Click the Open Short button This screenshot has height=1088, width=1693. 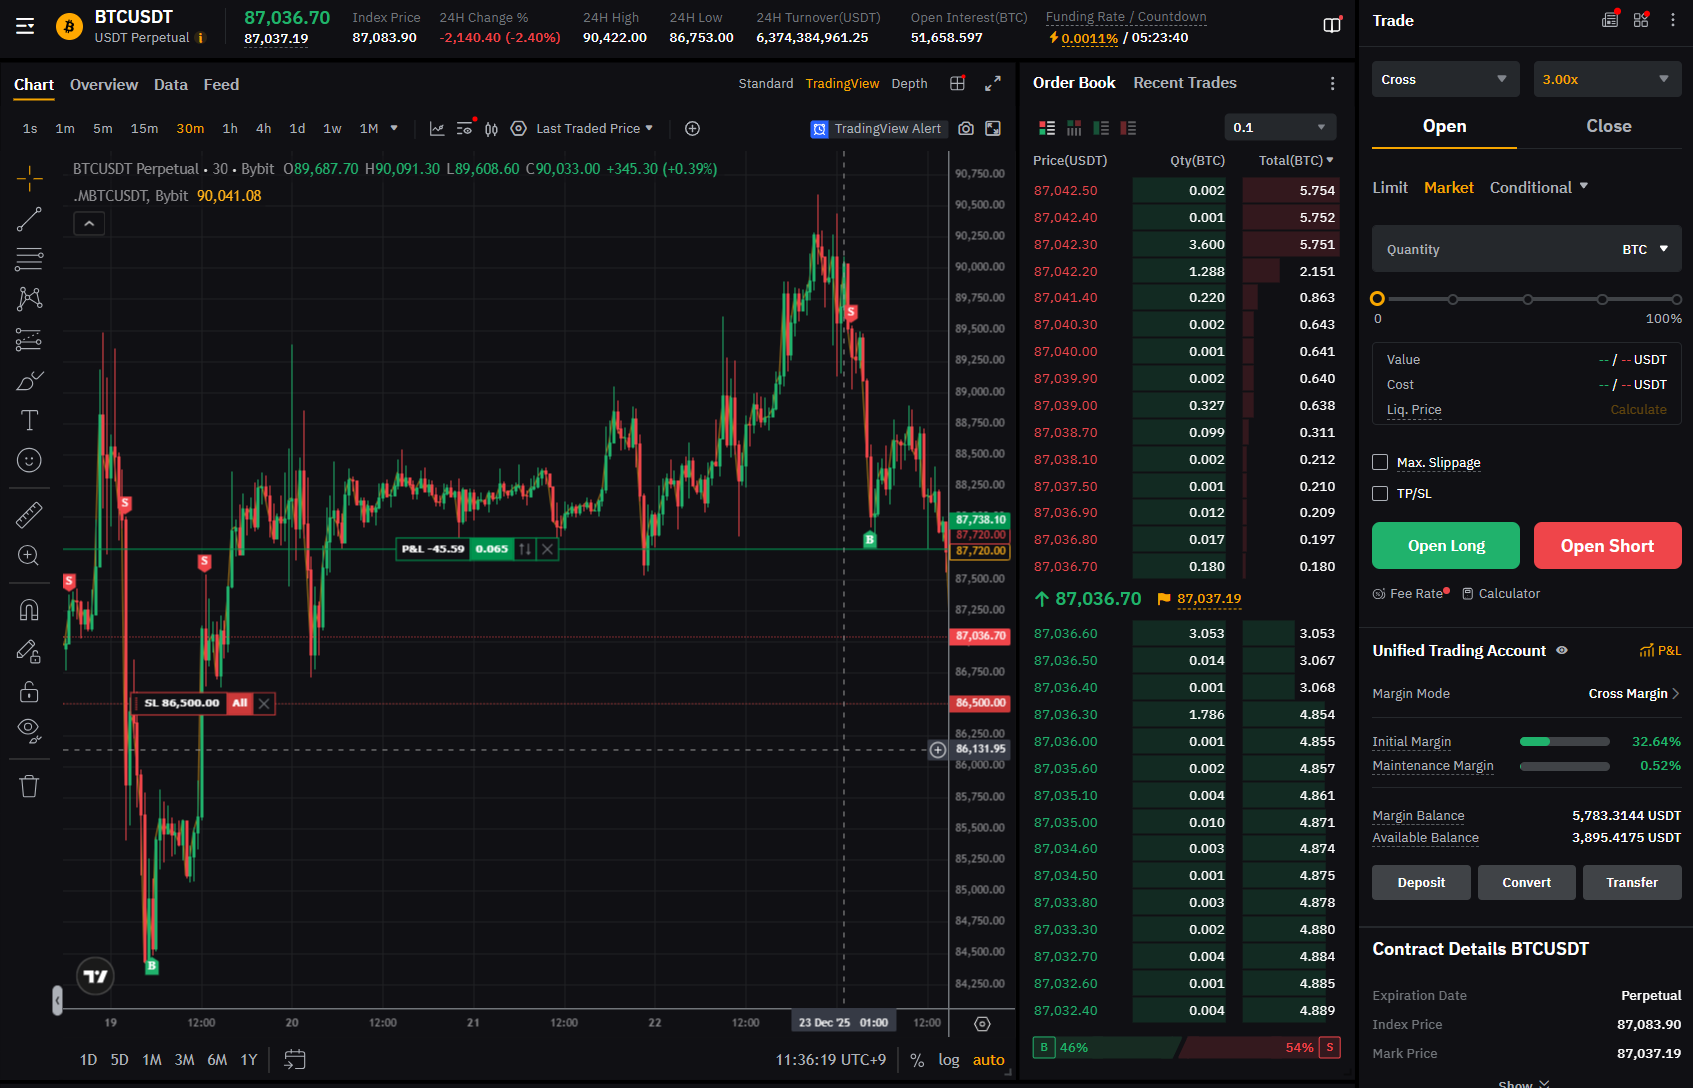pyautogui.click(x=1608, y=545)
